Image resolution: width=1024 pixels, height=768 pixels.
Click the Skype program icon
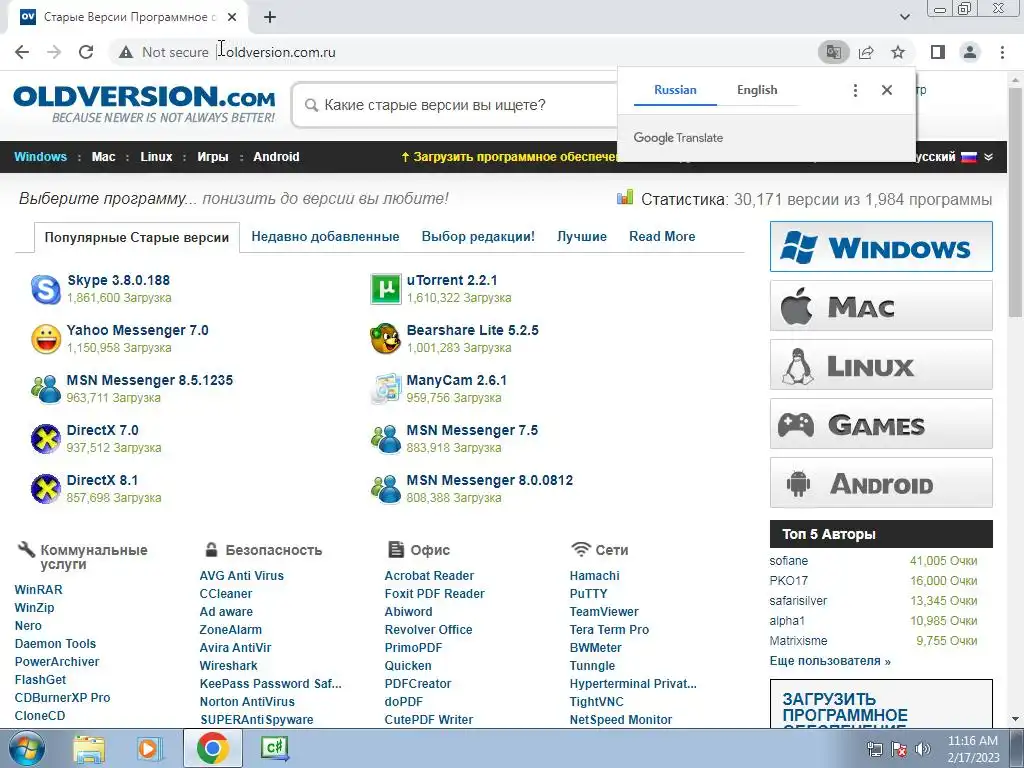click(x=46, y=289)
